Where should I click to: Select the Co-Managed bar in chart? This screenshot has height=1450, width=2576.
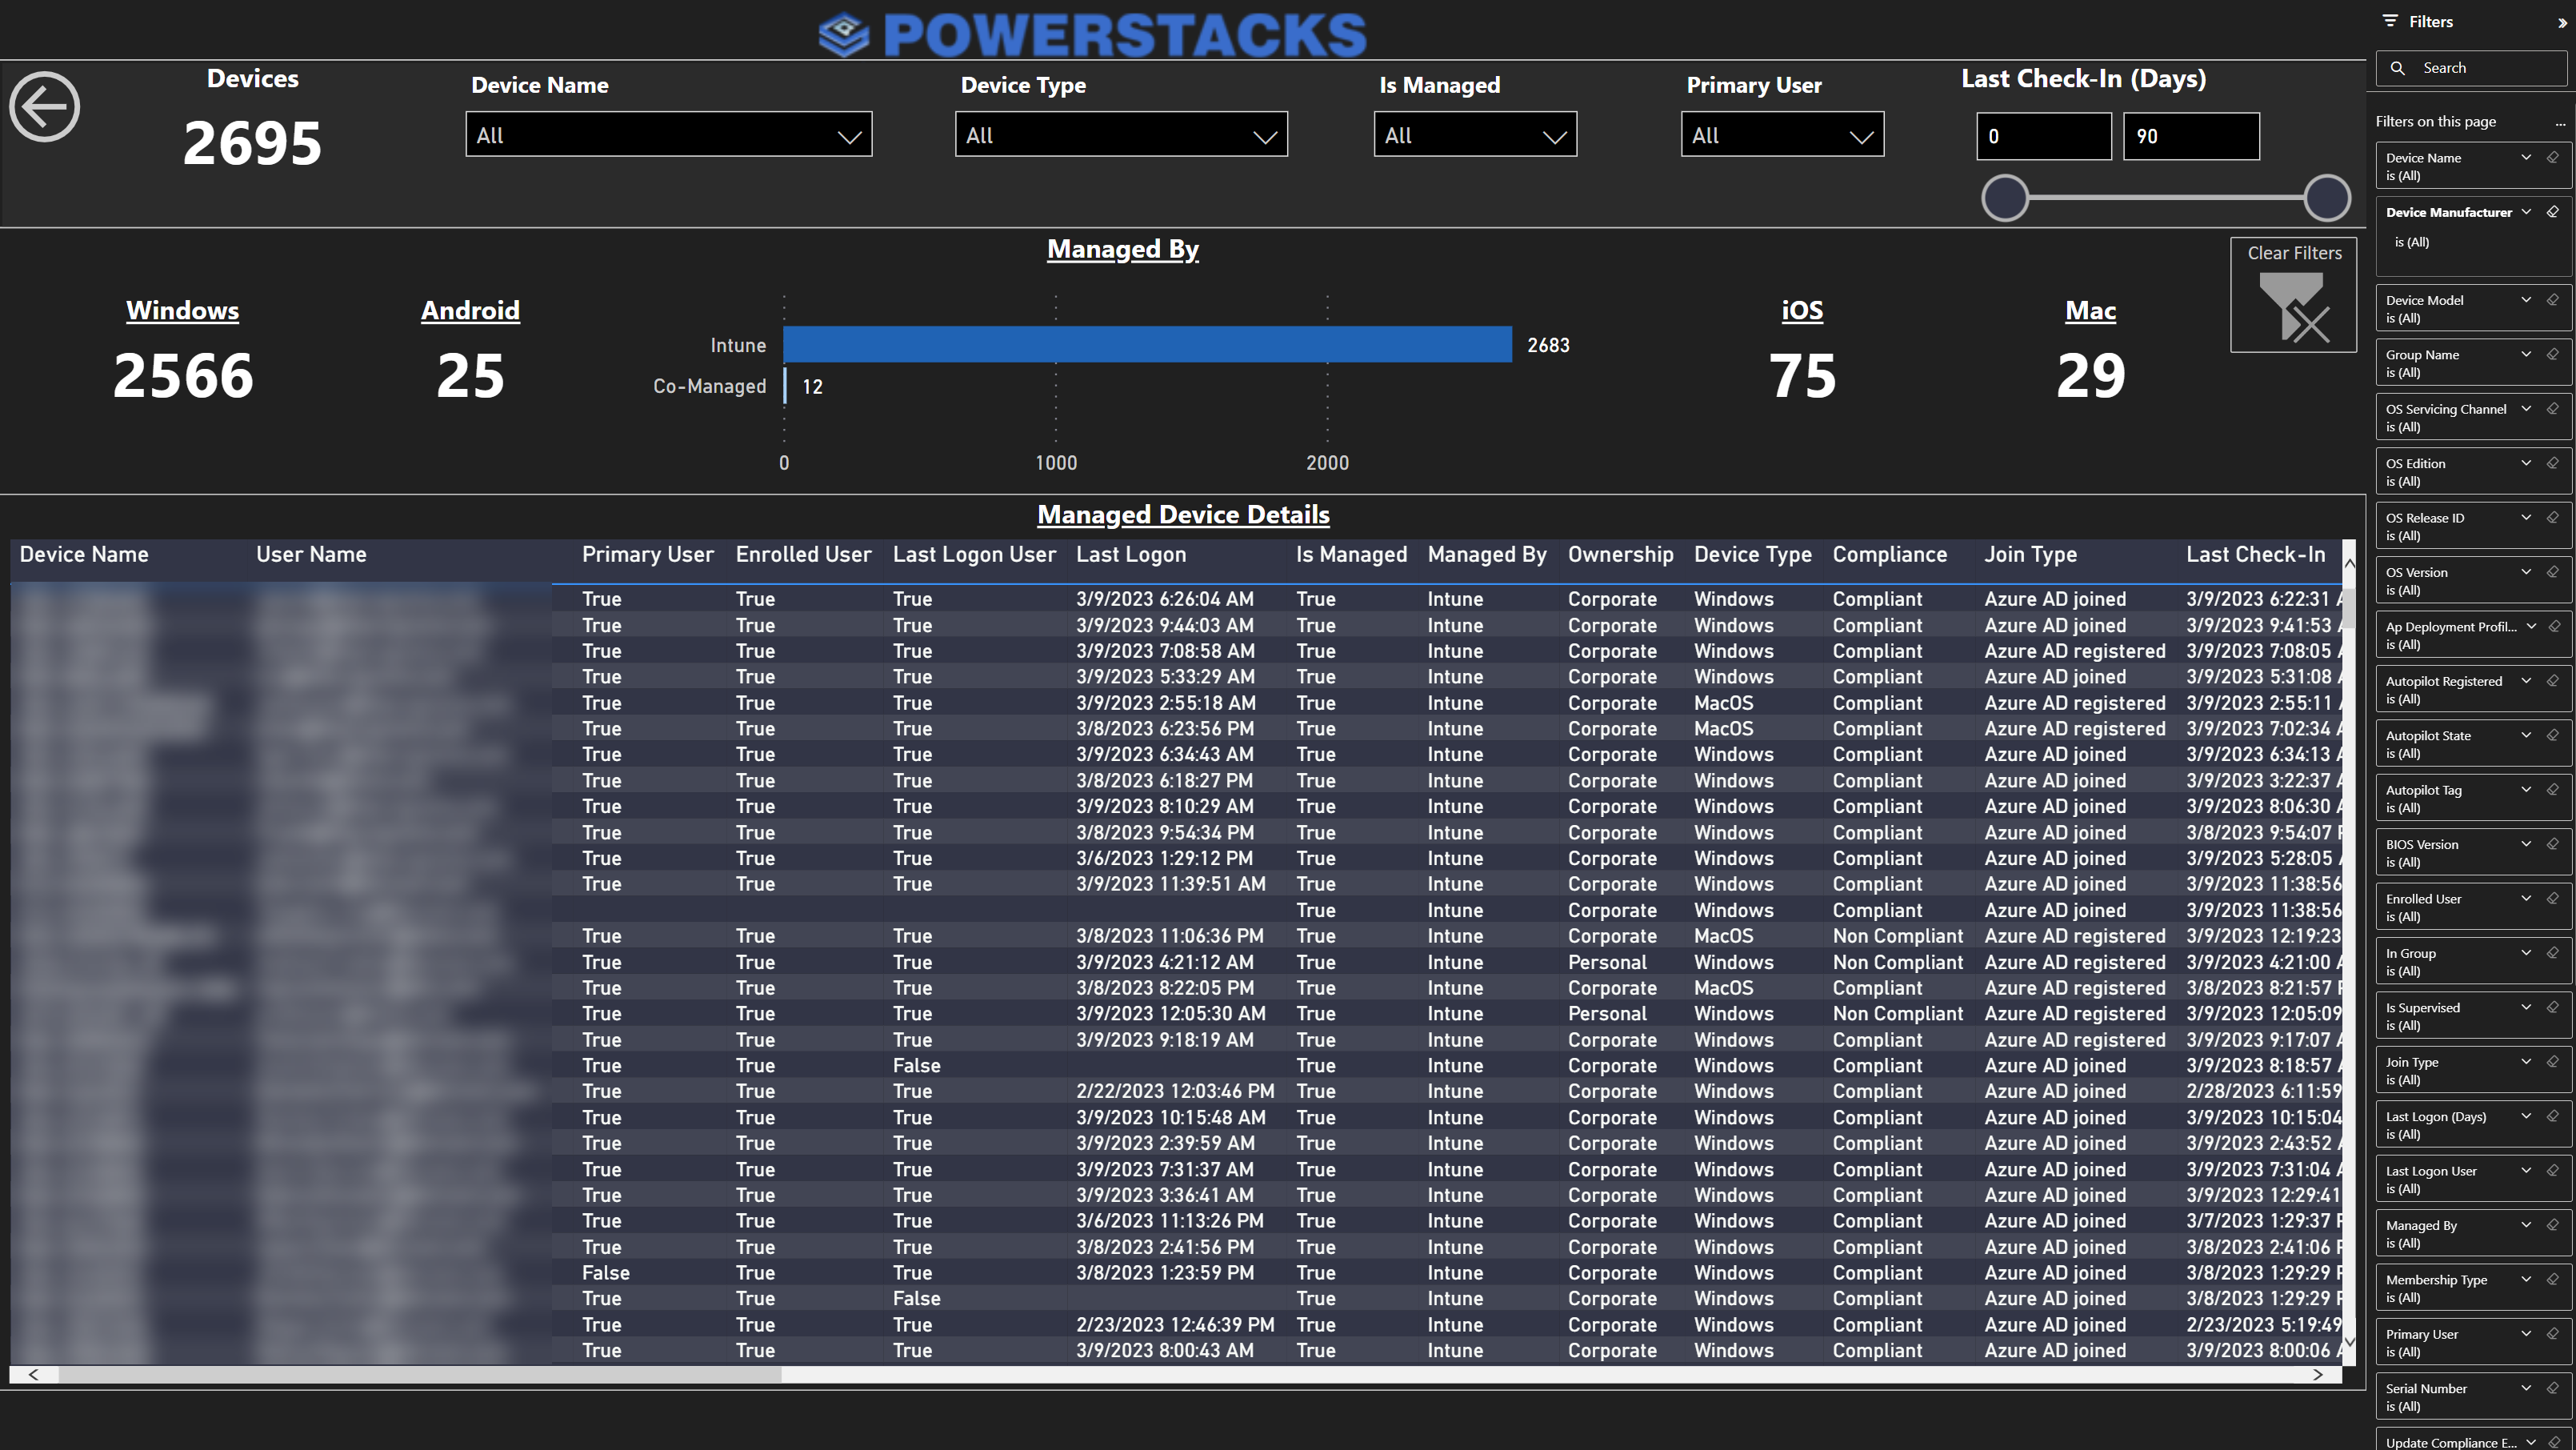pos(785,386)
